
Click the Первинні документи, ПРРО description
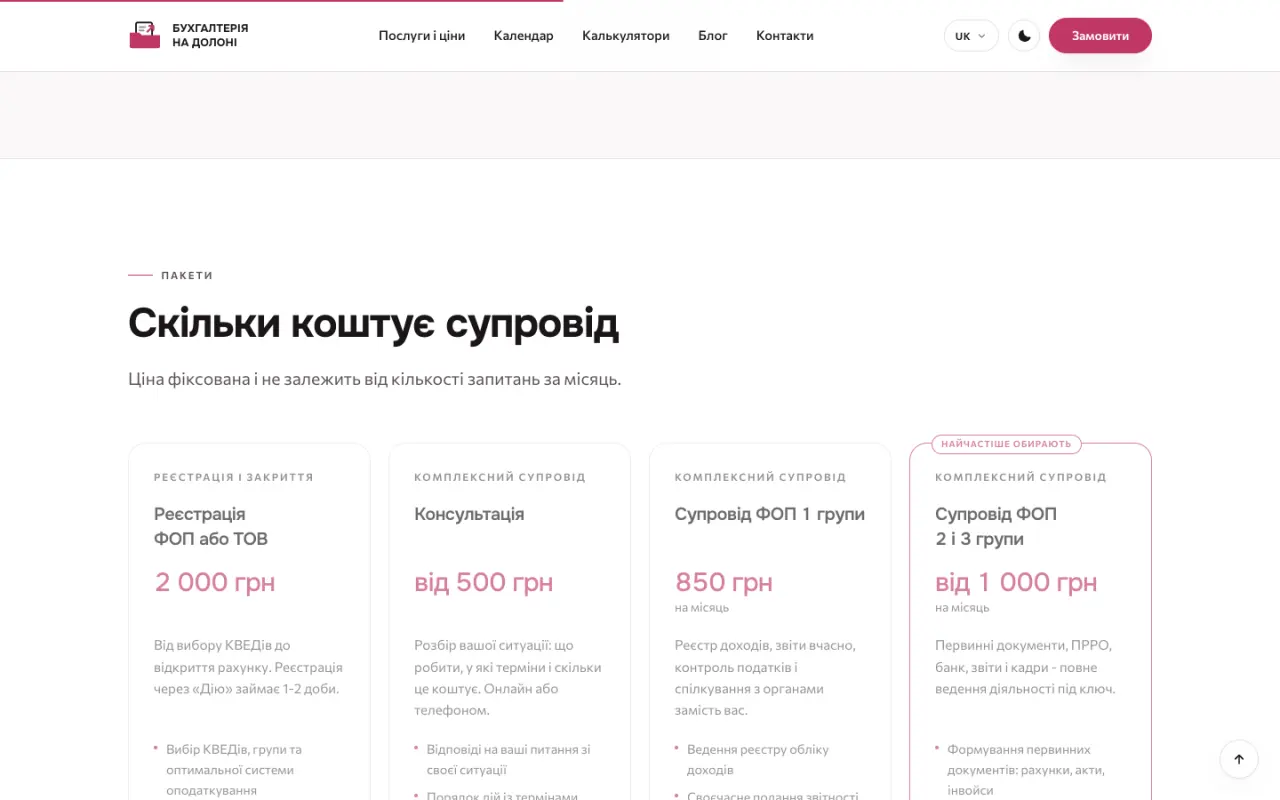tap(1025, 667)
